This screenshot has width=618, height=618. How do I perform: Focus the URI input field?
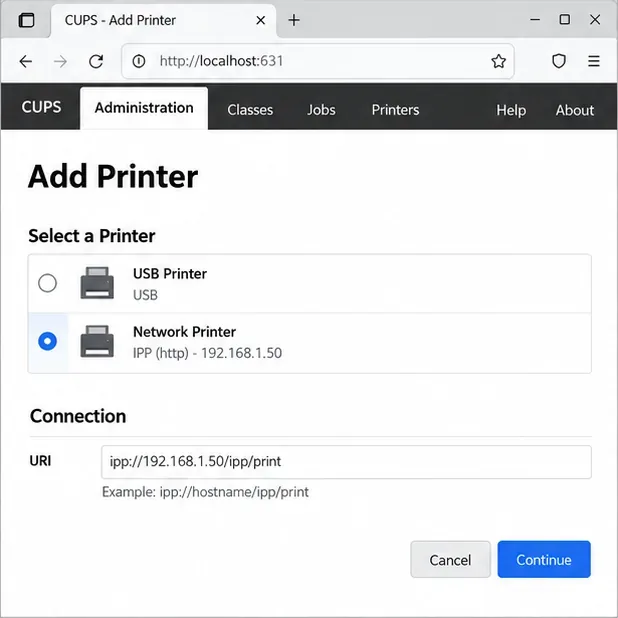click(x=346, y=462)
